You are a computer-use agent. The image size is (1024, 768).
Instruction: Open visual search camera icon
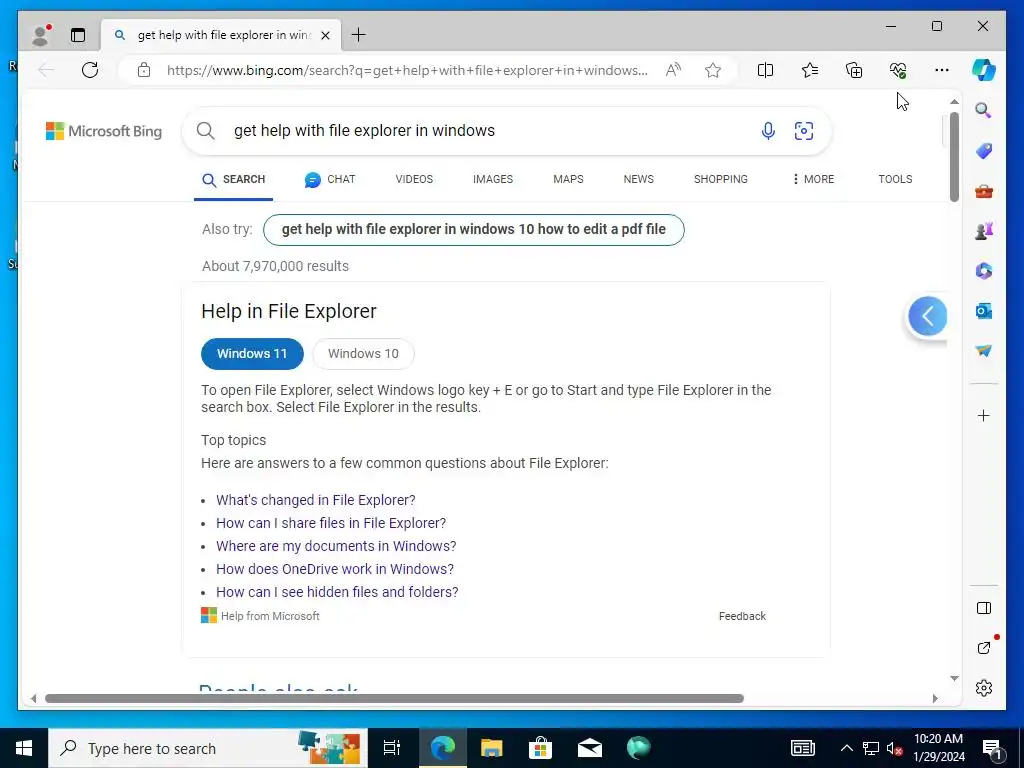pyautogui.click(x=804, y=131)
